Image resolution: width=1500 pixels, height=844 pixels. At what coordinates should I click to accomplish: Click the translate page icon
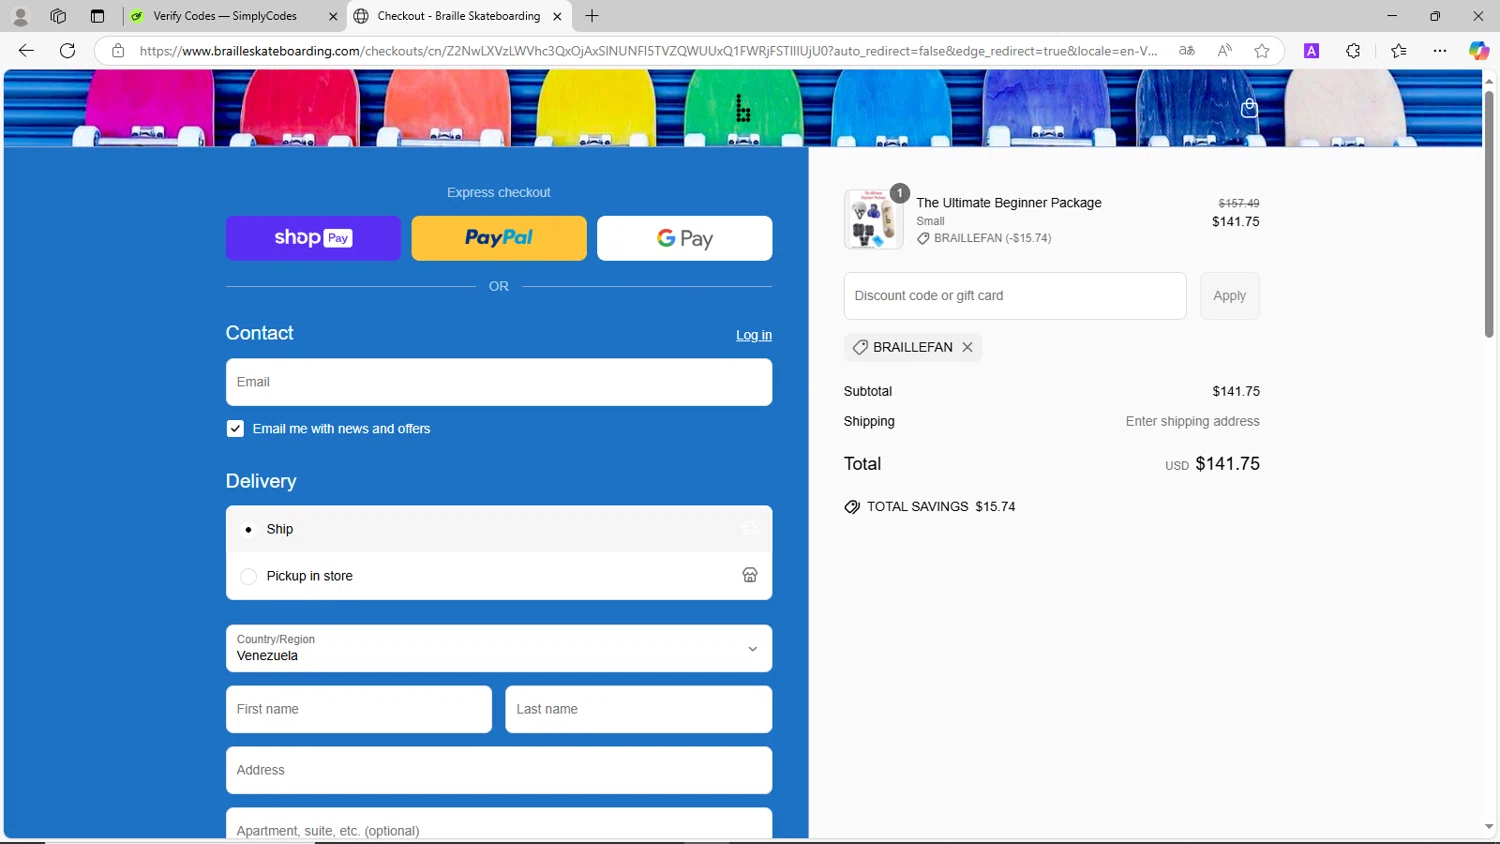click(x=1187, y=51)
